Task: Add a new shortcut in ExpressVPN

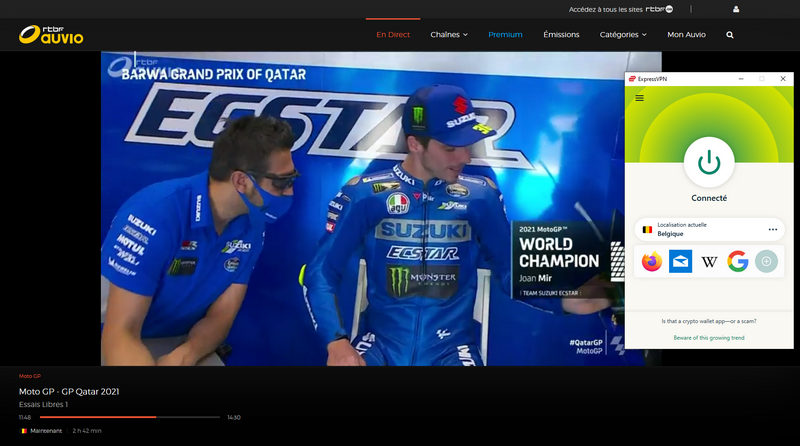Action: pyautogui.click(x=766, y=261)
